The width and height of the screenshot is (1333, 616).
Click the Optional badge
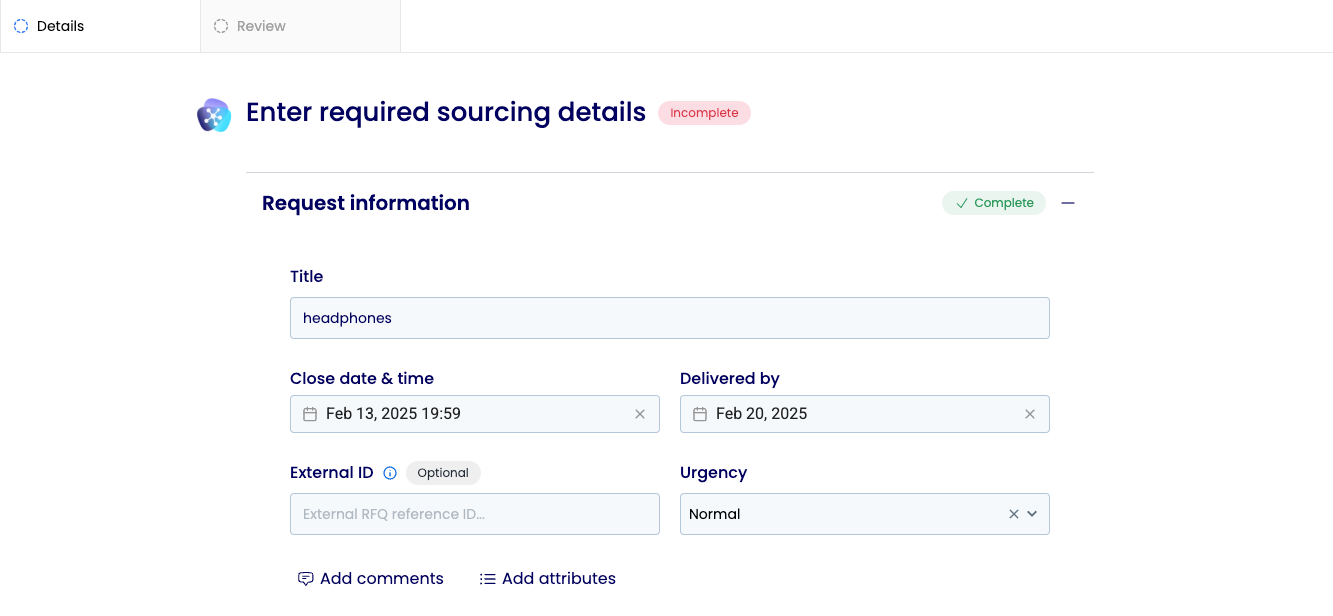[x=443, y=473]
